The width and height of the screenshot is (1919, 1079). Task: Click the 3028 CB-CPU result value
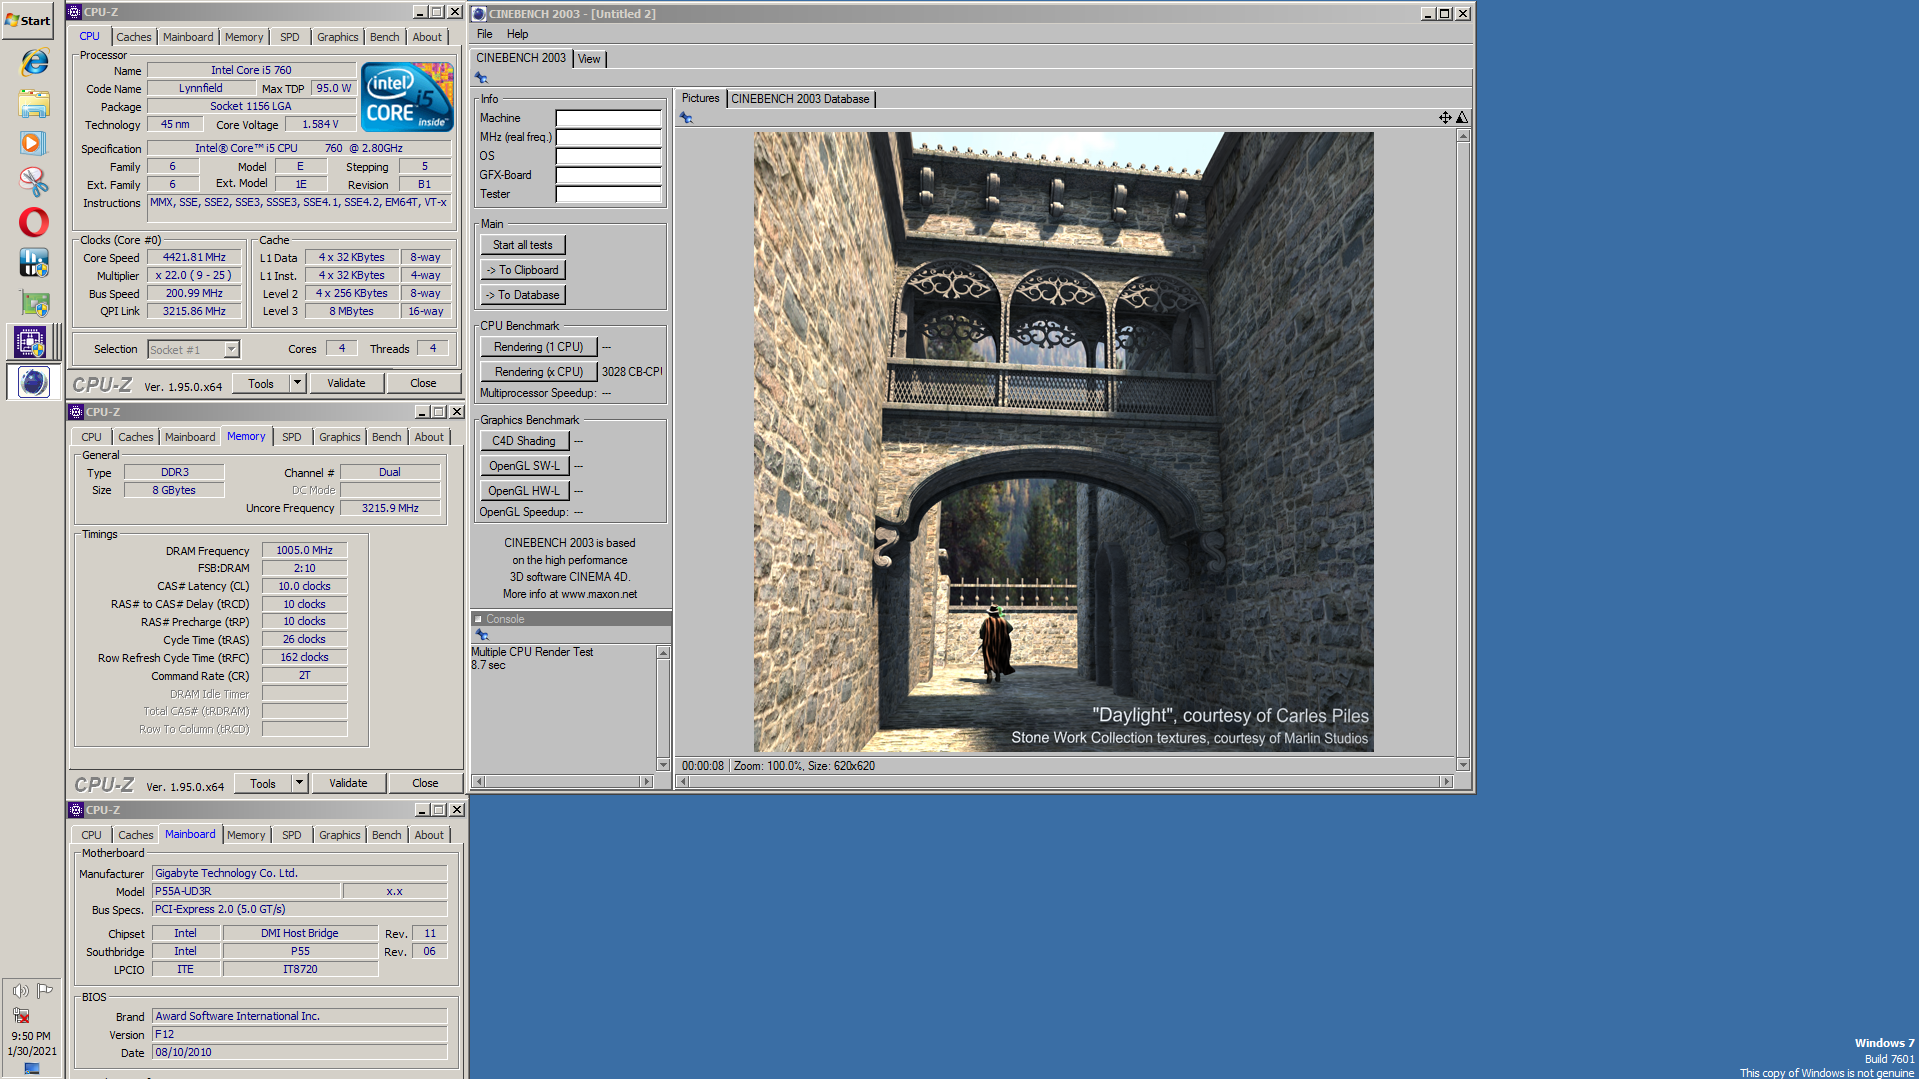(632, 372)
